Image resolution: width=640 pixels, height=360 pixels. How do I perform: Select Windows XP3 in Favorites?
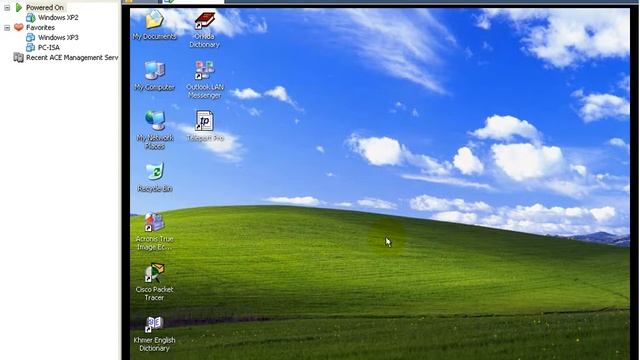click(x=58, y=38)
